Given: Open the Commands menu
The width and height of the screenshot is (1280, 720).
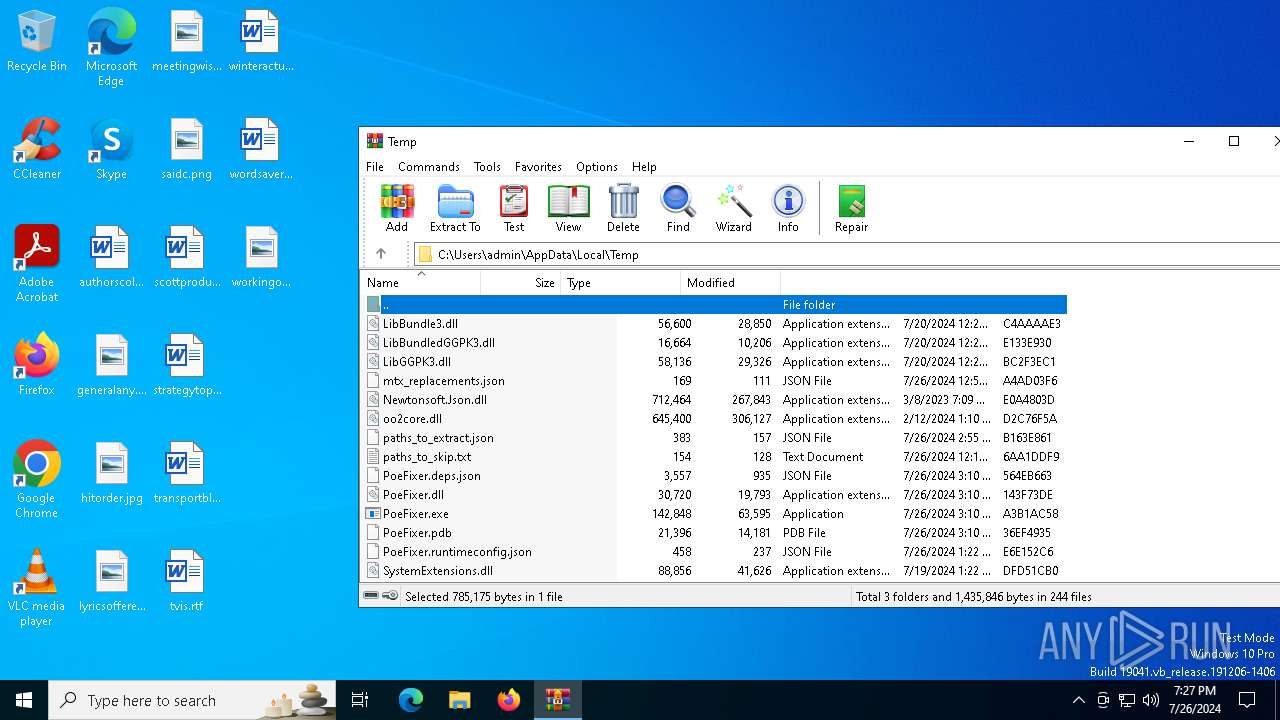Looking at the screenshot, I should pos(429,167).
